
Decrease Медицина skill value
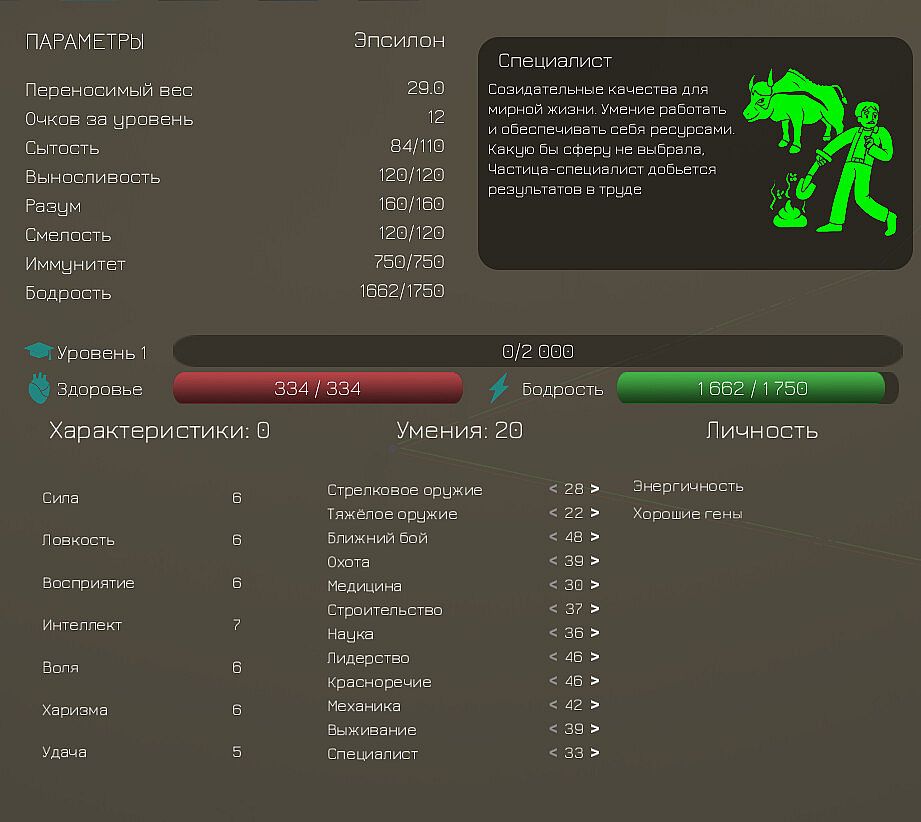point(553,585)
